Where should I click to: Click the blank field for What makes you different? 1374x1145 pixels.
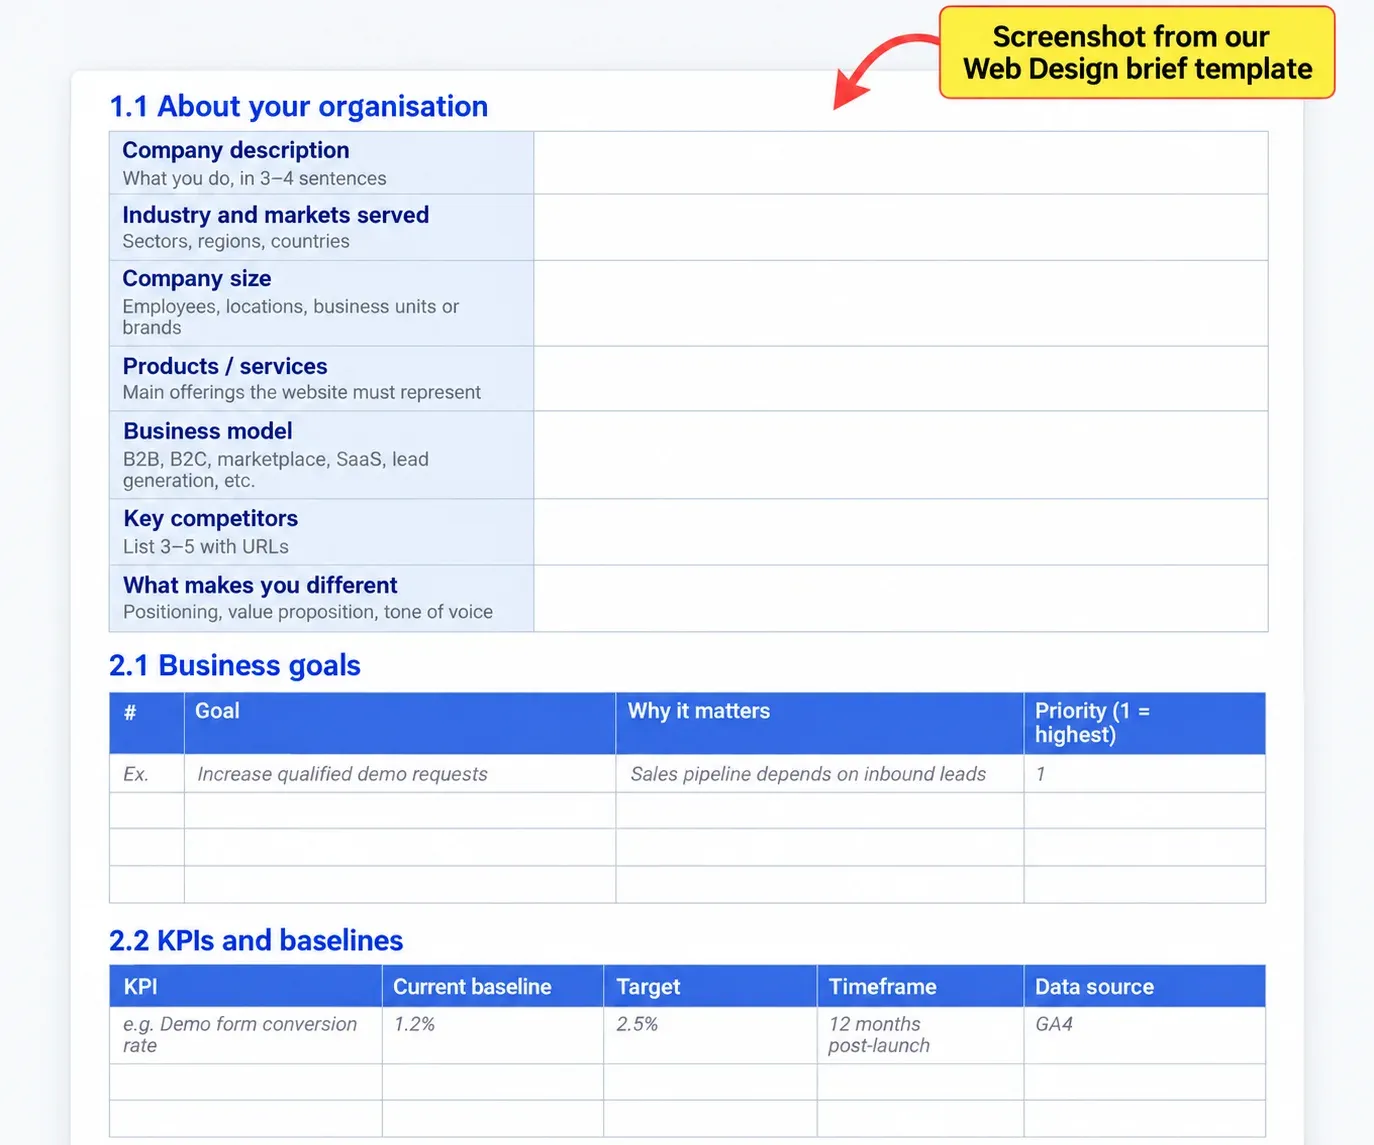point(900,598)
